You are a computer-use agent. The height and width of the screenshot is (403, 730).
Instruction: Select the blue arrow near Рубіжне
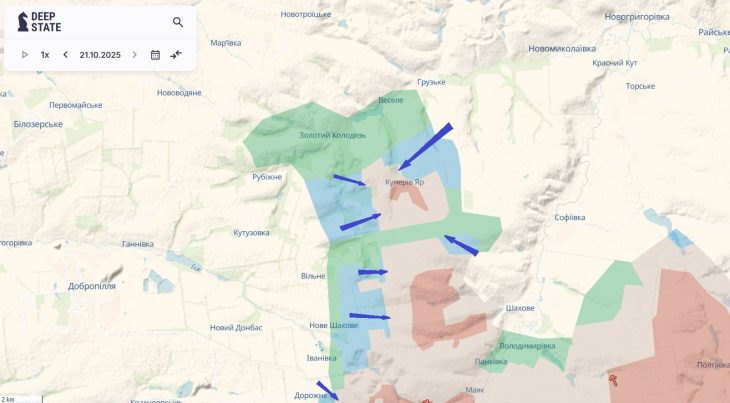click(349, 180)
